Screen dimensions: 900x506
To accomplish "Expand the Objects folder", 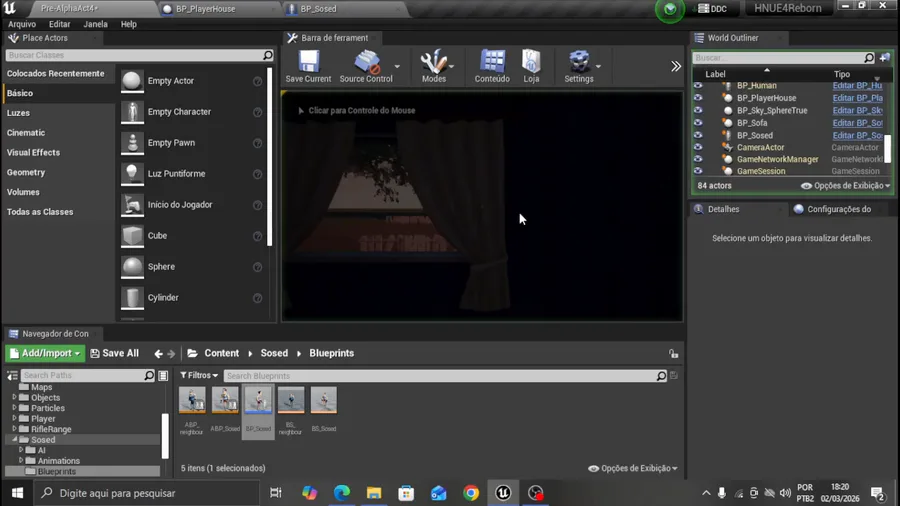I will [x=14, y=397].
